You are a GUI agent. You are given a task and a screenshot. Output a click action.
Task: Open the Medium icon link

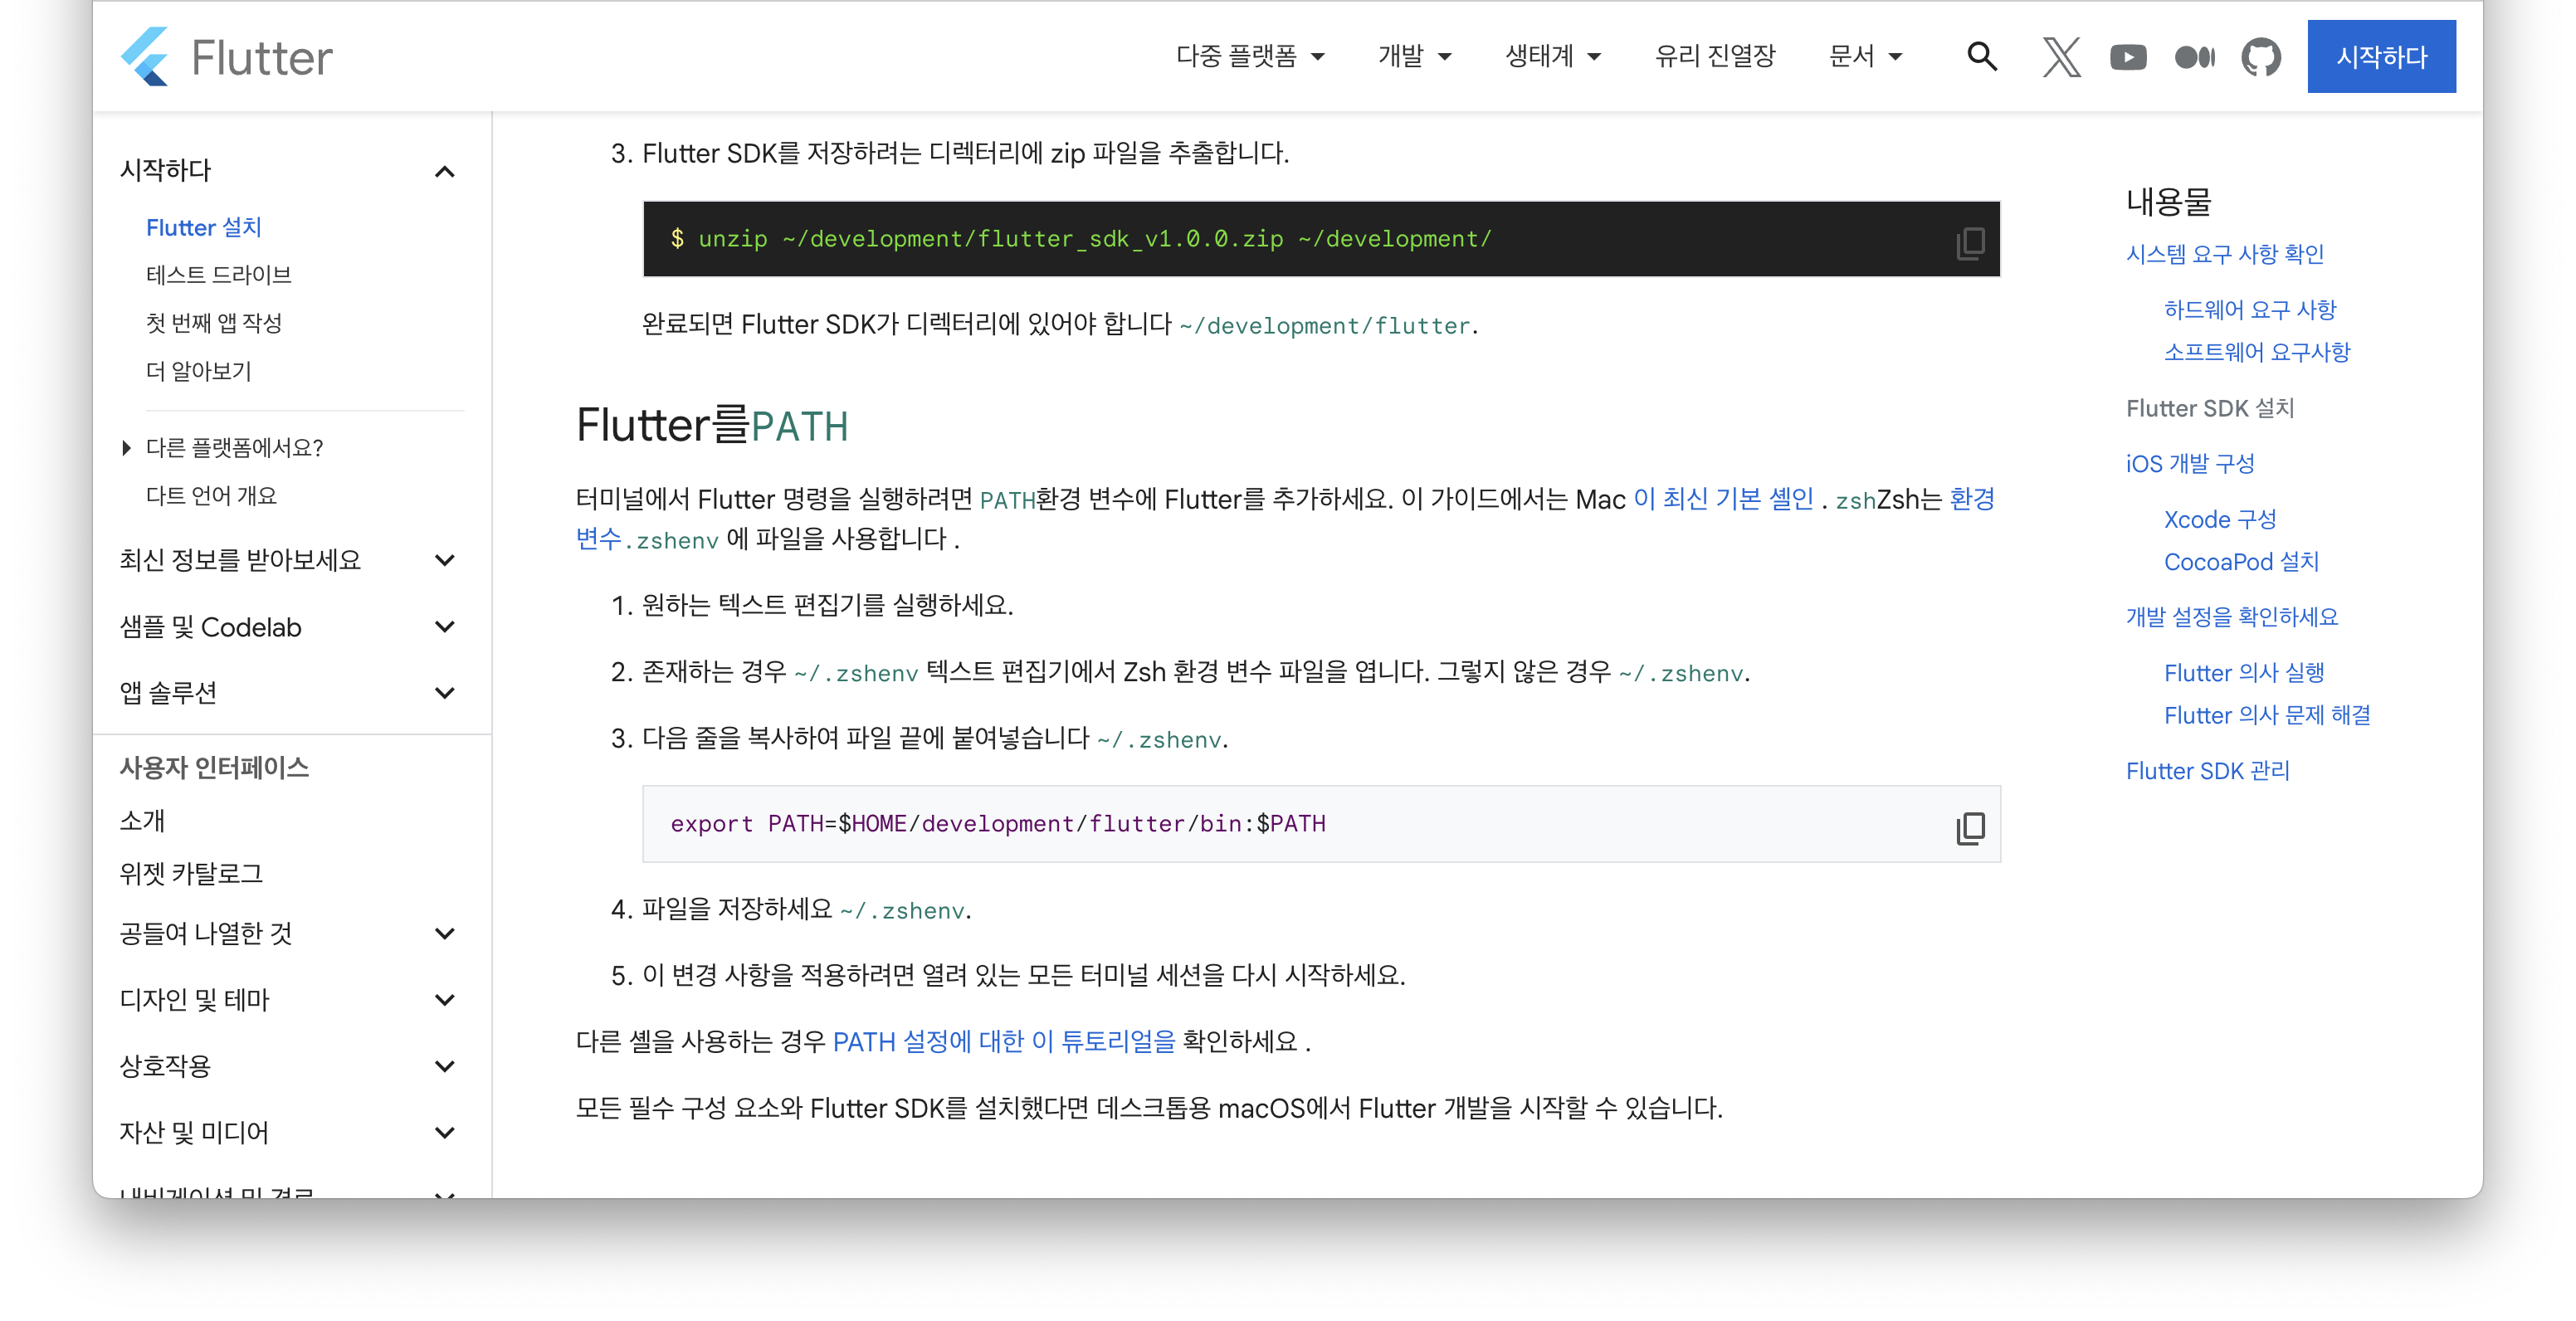tap(2194, 57)
